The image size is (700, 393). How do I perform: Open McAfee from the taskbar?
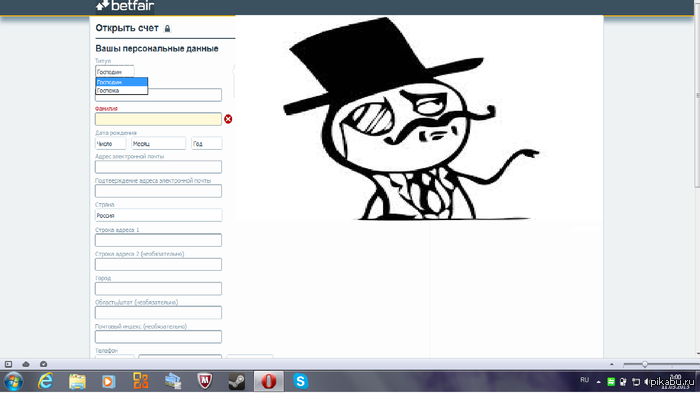point(204,381)
